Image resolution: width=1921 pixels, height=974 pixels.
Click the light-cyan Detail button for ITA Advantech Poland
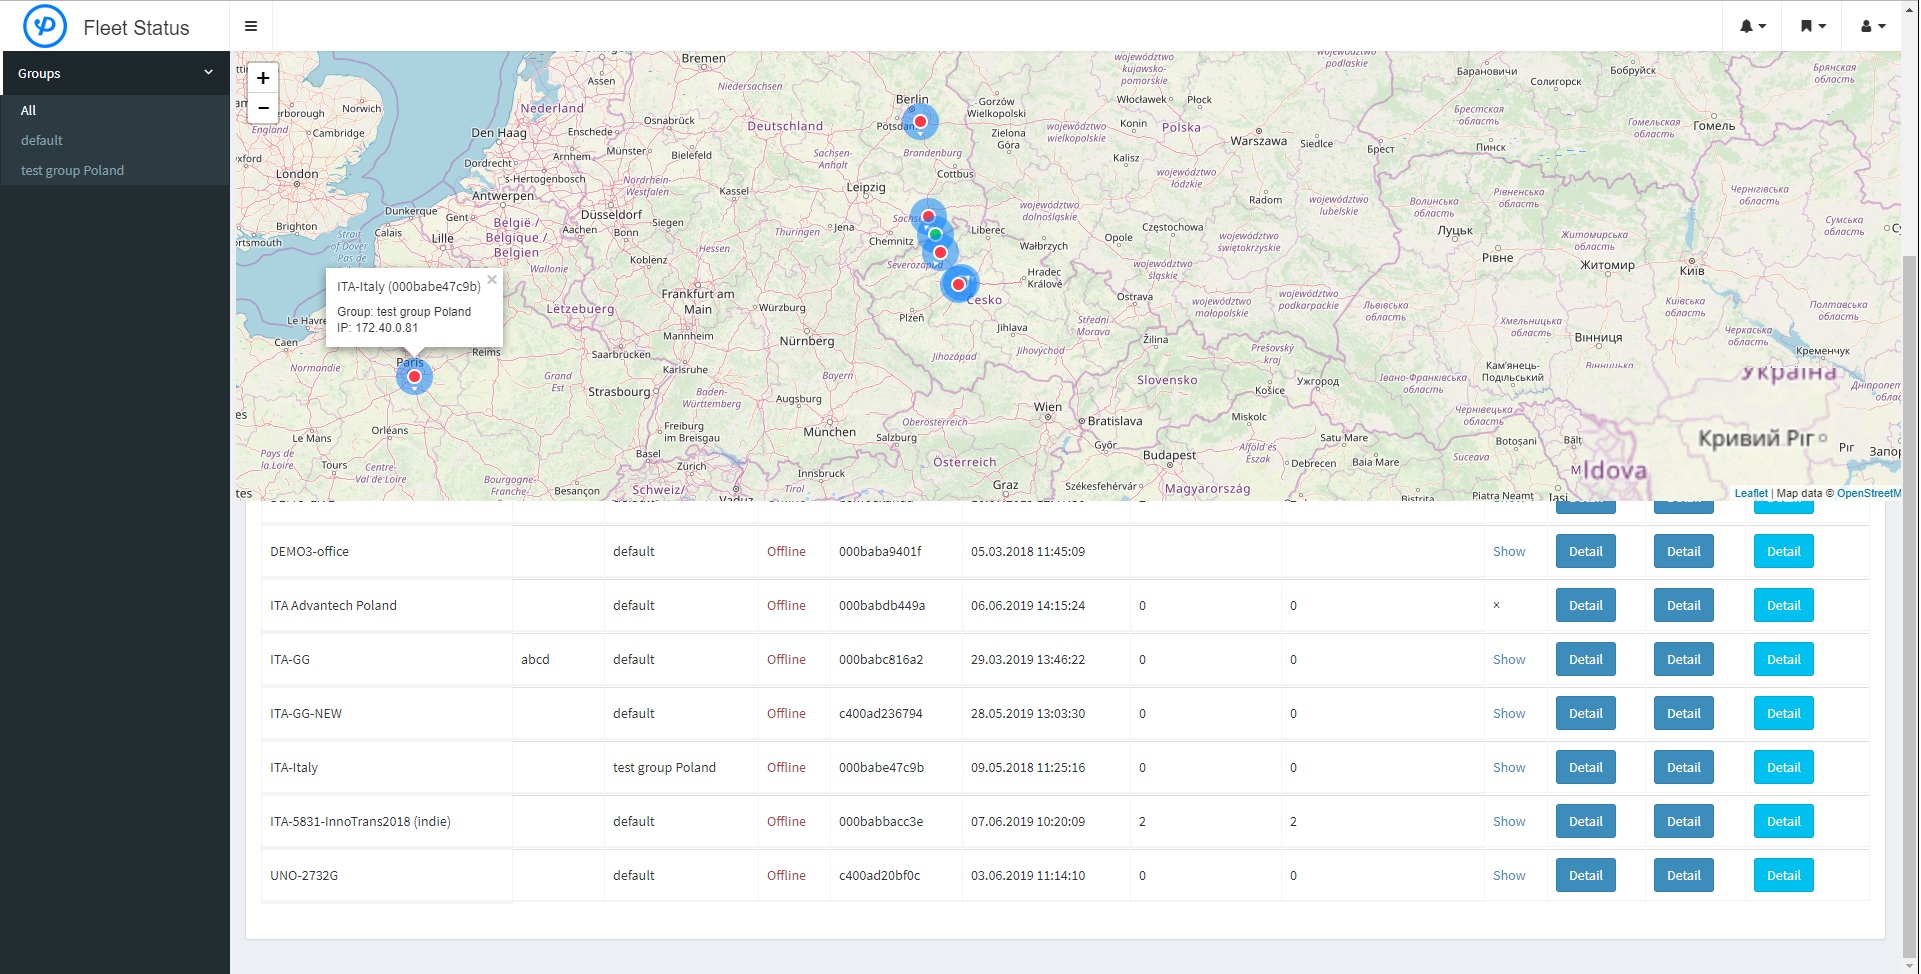click(1783, 605)
